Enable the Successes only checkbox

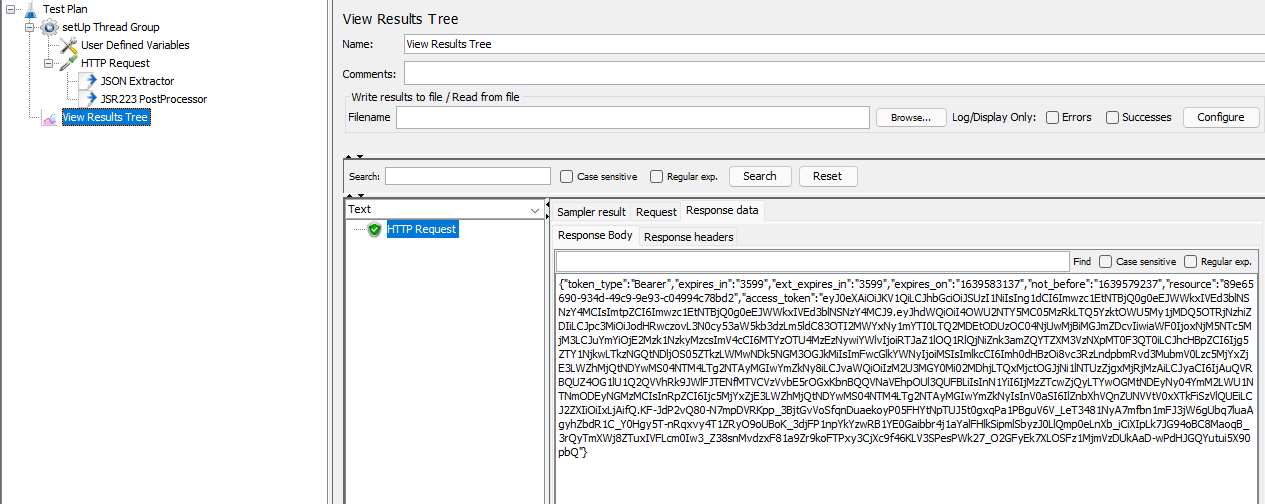click(x=1112, y=117)
